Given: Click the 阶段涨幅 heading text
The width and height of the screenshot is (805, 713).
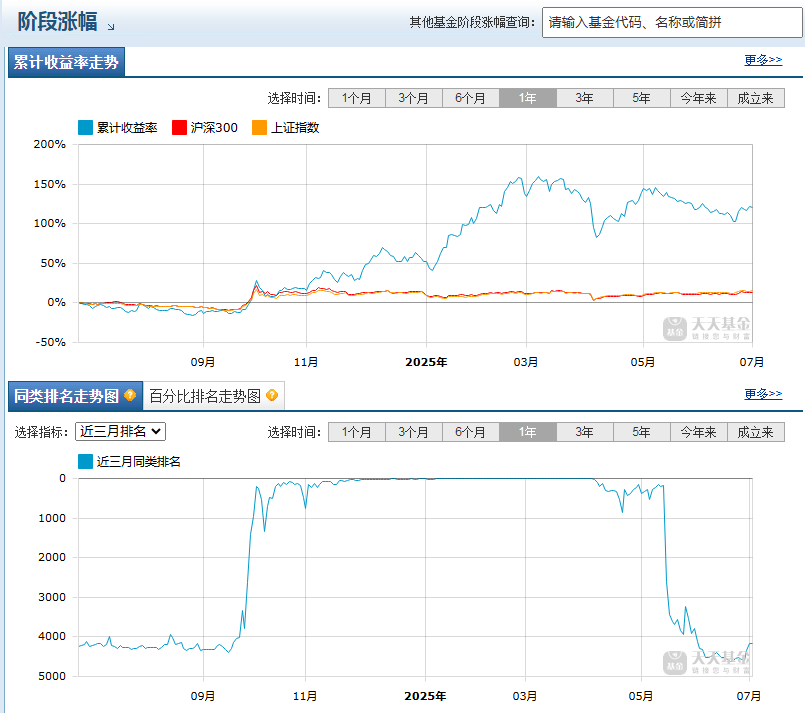Looking at the screenshot, I should pos(58,22).
